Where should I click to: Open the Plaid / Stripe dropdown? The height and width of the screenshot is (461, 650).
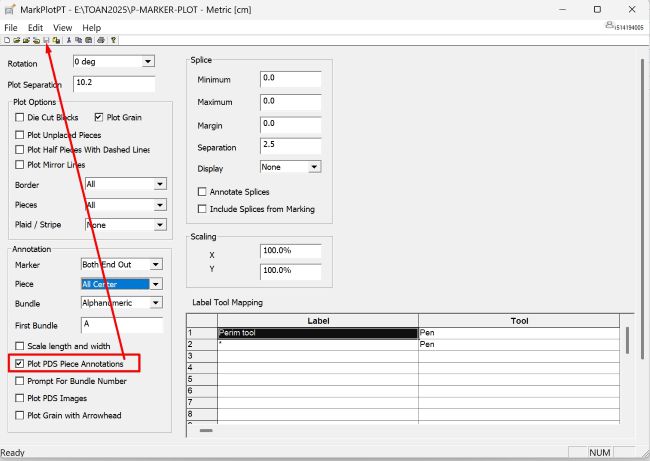point(160,225)
